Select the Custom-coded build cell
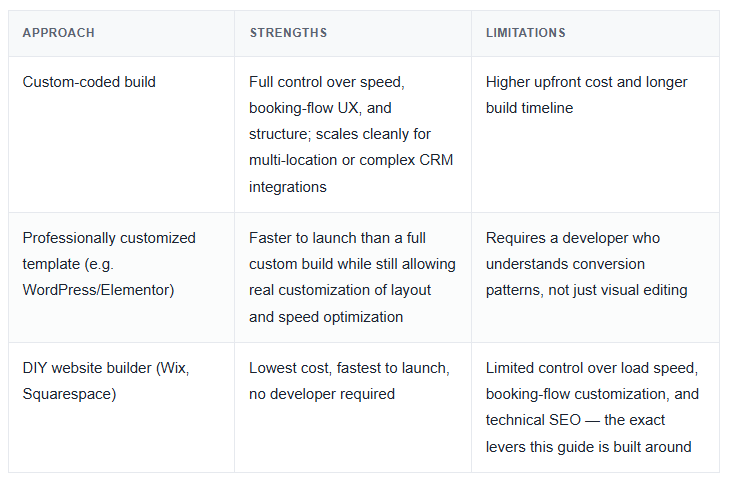Viewport: 731px width, 489px height. 121,134
